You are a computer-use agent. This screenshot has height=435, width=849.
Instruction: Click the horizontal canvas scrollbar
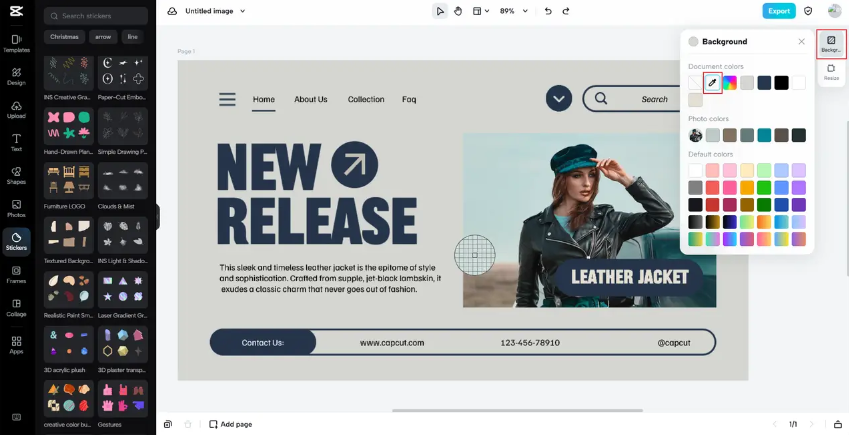point(517,411)
